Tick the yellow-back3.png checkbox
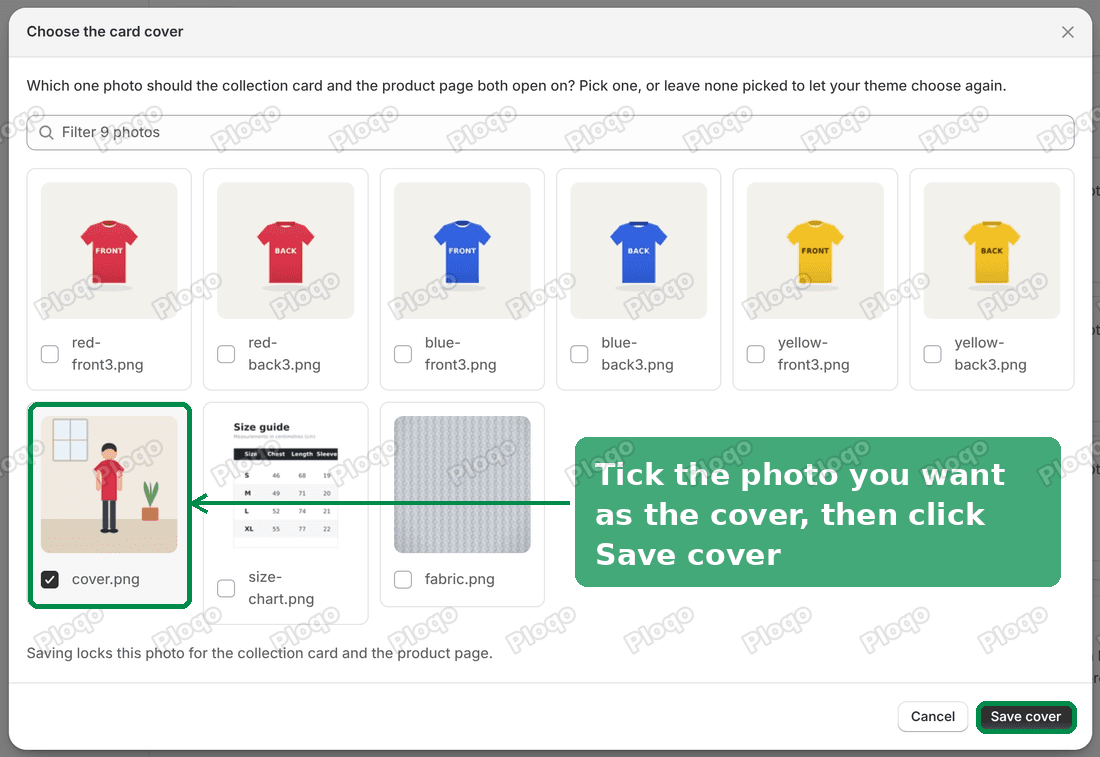This screenshot has height=757, width=1100. point(932,354)
